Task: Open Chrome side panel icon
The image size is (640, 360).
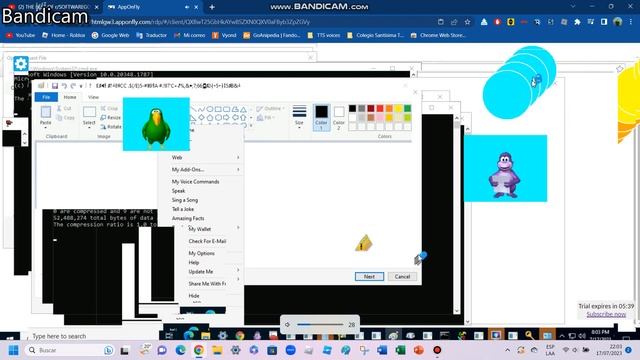Action: [x=604, y=22]
